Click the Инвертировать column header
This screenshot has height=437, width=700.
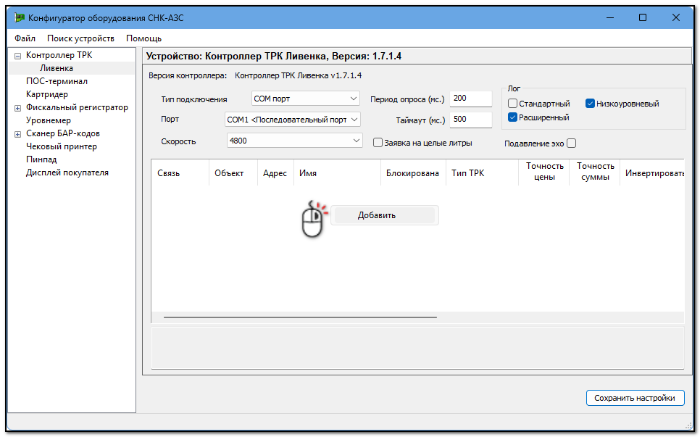(x=652, y=173)
